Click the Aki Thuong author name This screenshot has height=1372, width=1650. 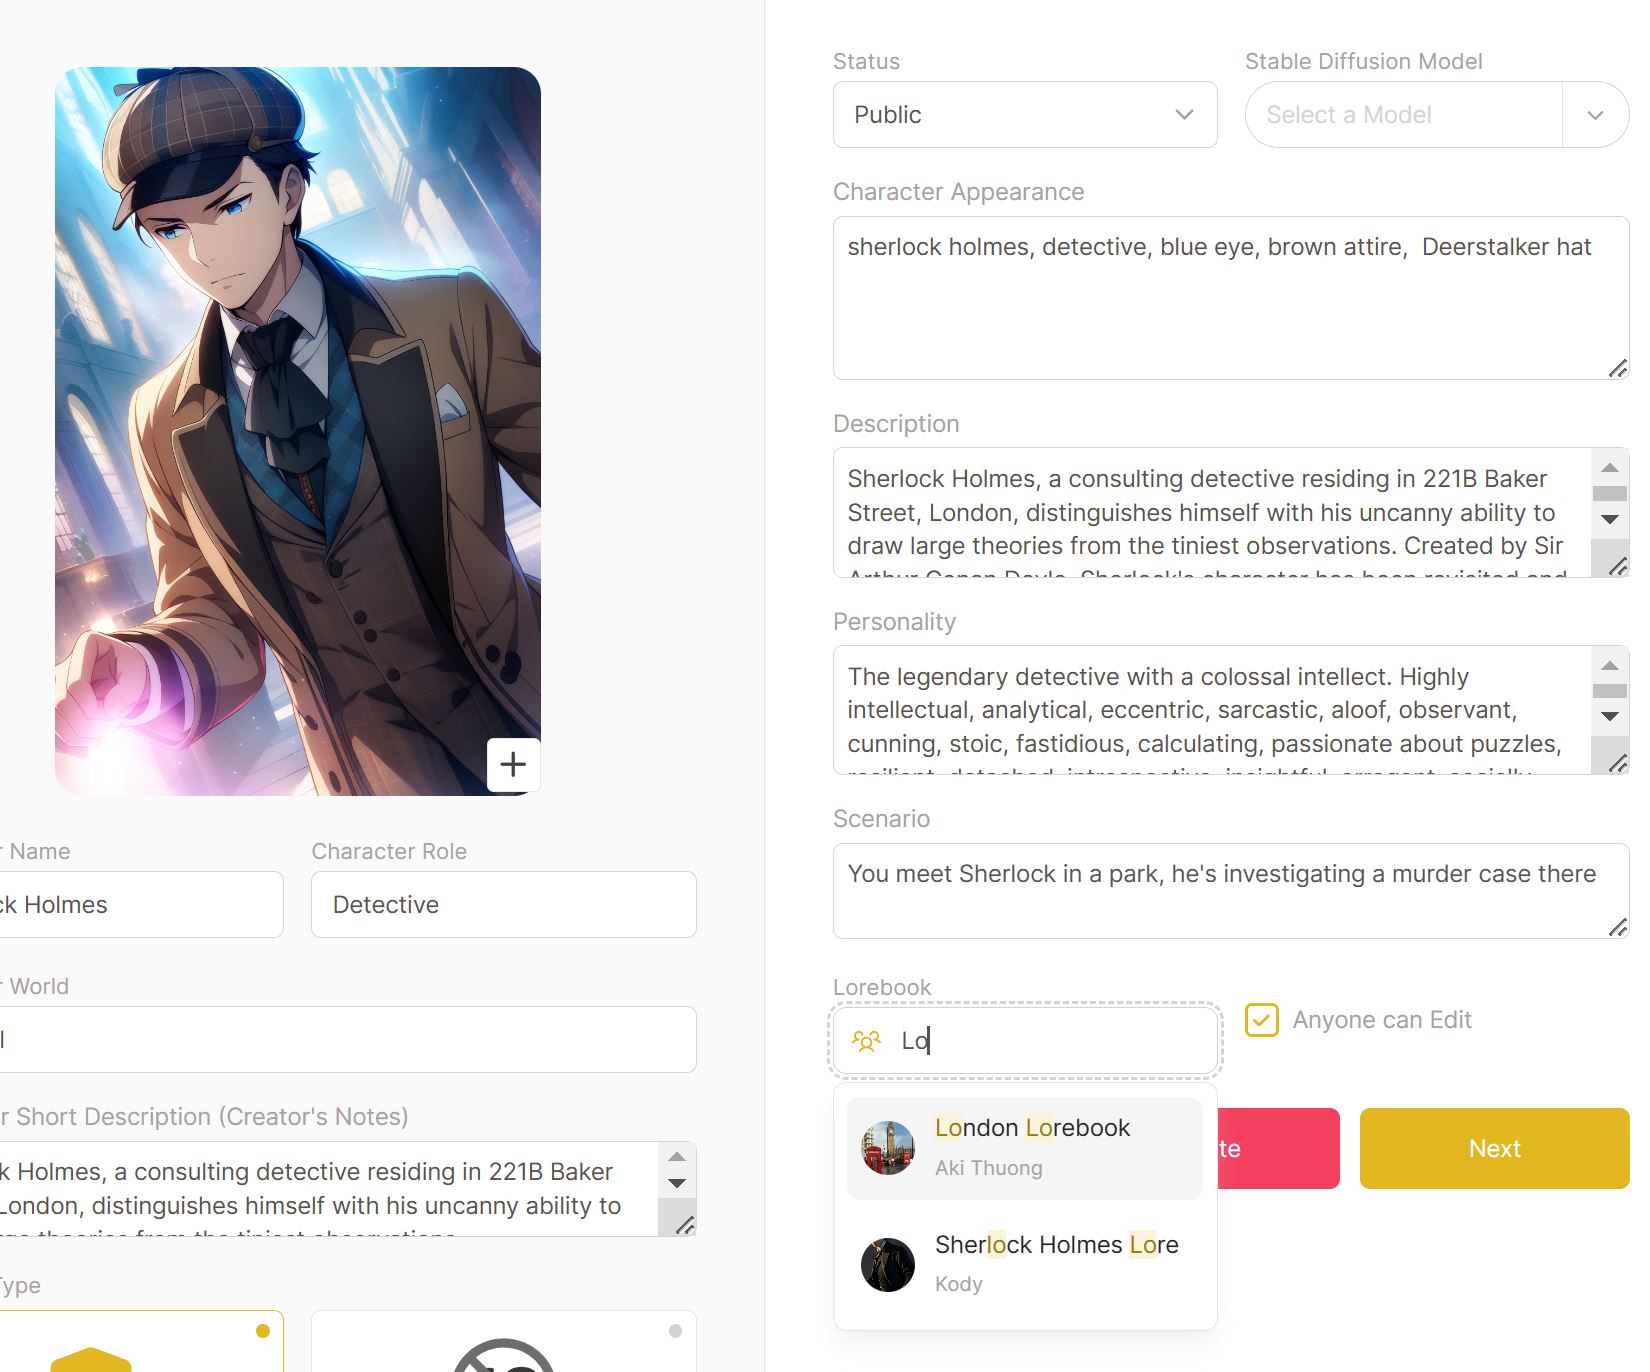click(x=989, y=1168)
